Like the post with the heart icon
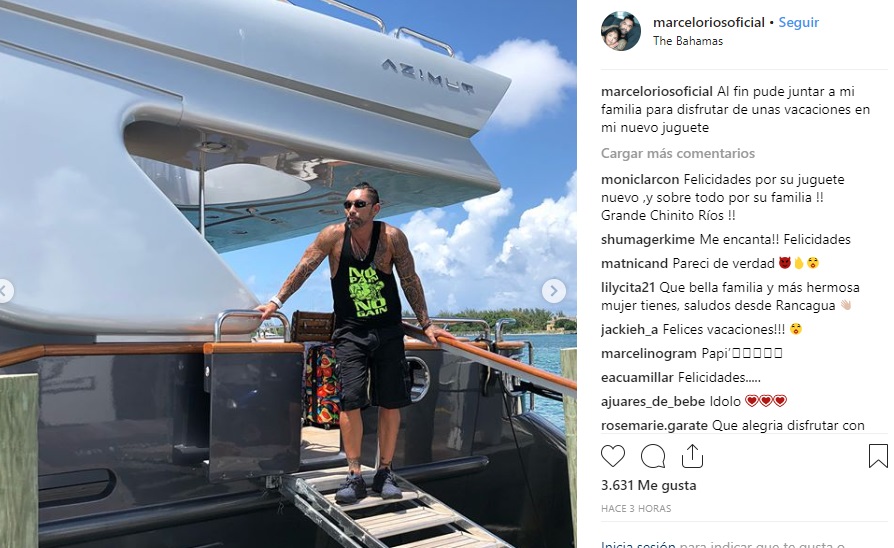894x548 pixels. click(x=613, y=456)
